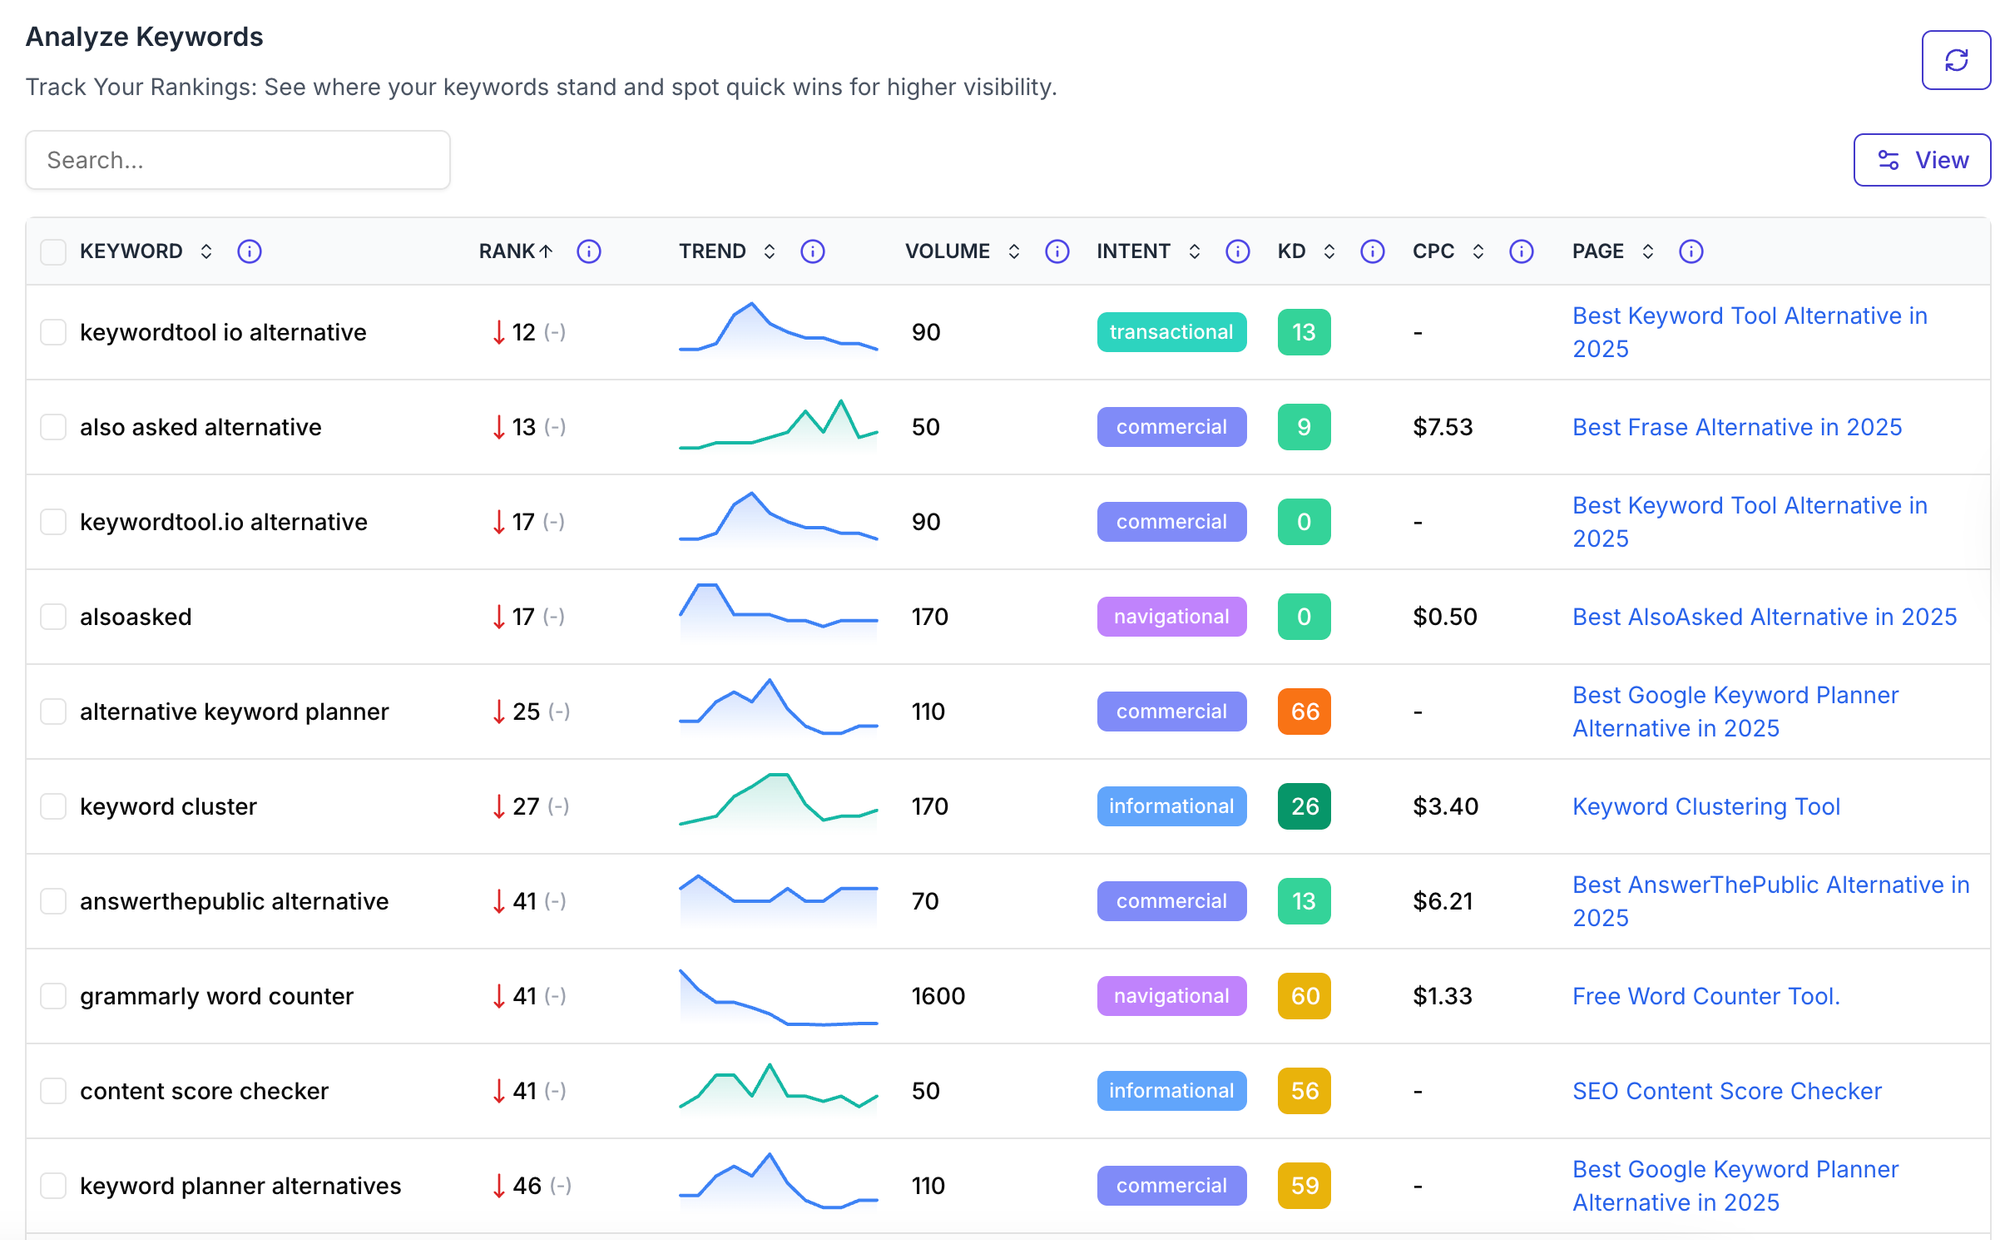Viewport: 2000px width, 1240px height.
Task: Click the KEYWORD column header label
Action: click(x=131, y=251)
